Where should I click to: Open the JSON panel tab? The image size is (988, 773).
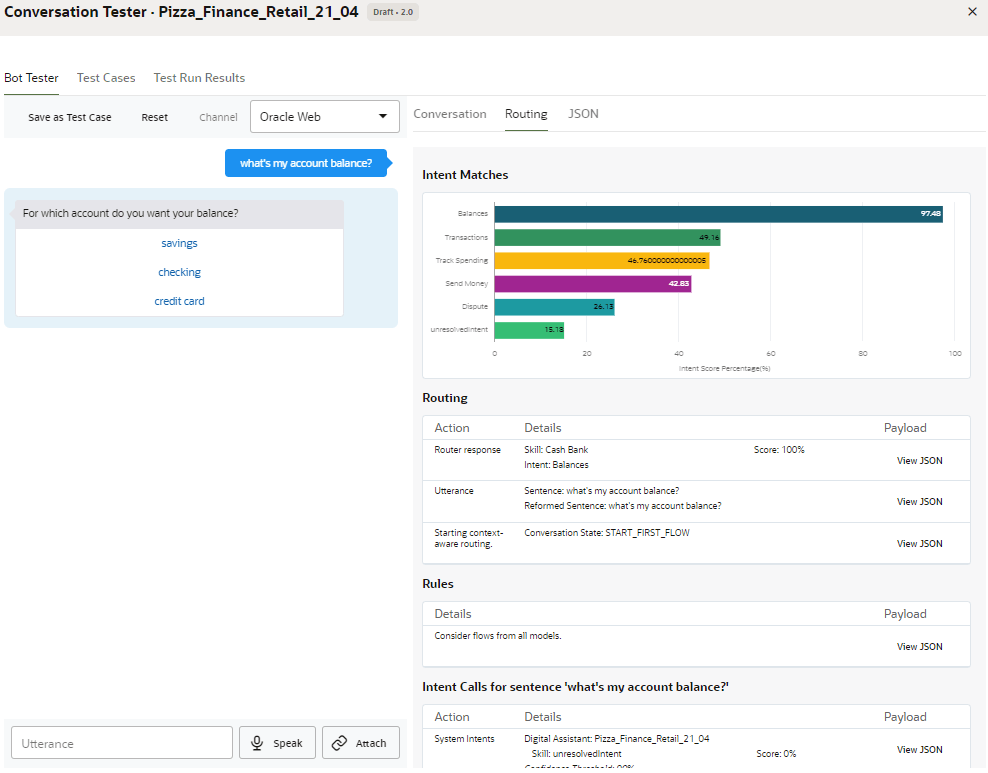point(583,114)
